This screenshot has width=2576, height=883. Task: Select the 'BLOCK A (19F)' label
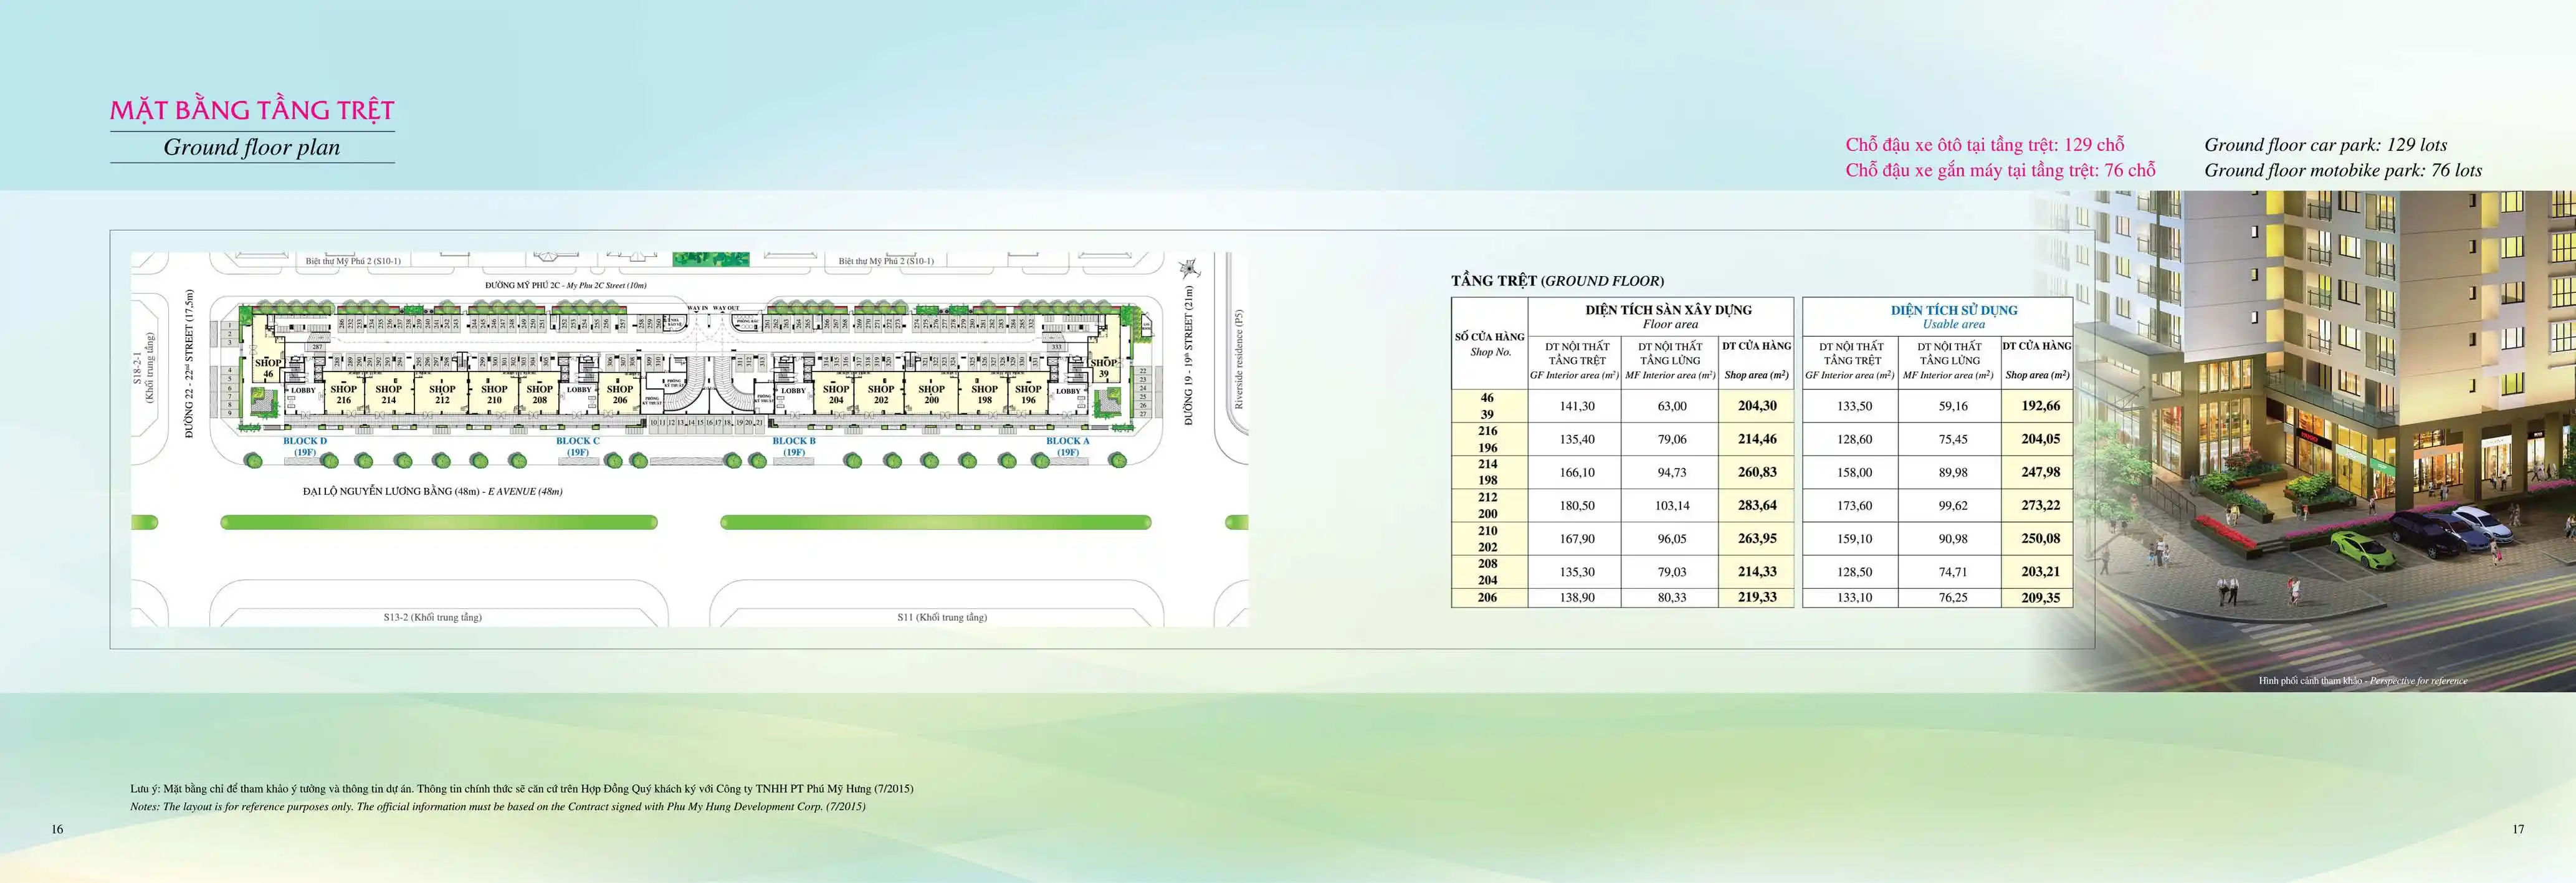1068,446
